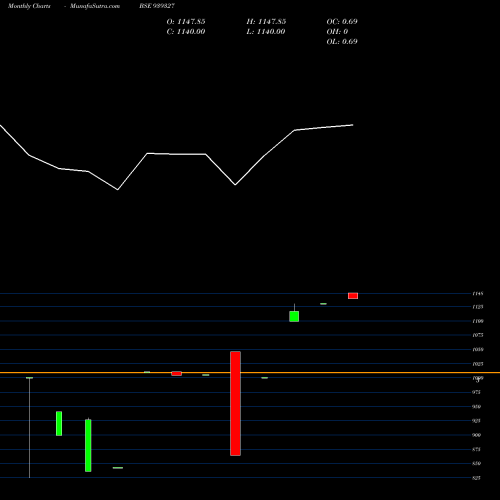Click the 925 price axis label
The height and width of the screenshot is (500, 500).
coord(476,421)
